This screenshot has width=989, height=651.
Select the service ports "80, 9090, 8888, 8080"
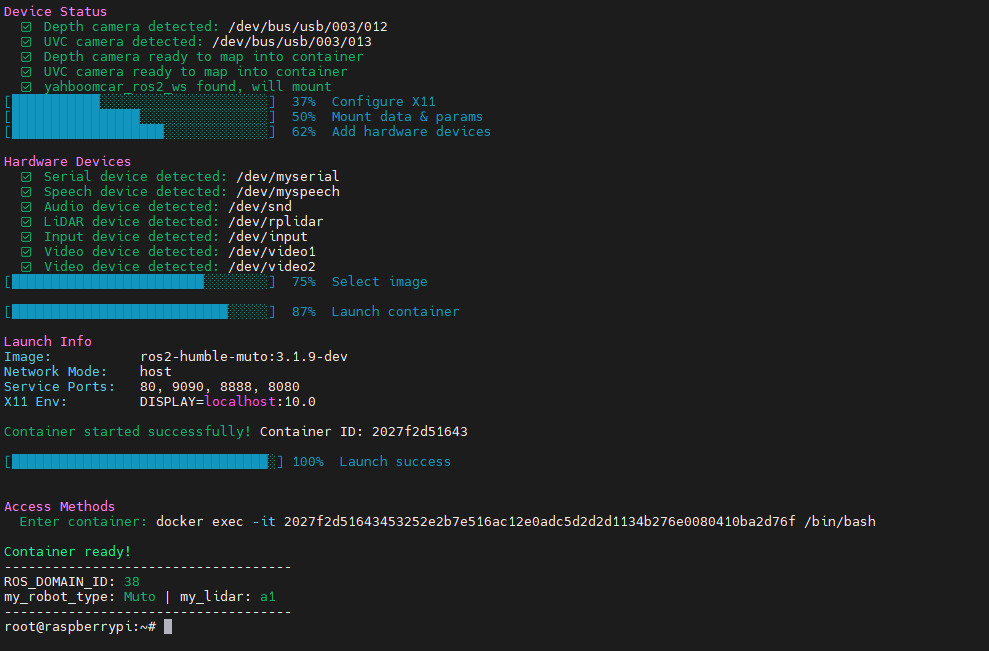pyautogui.click(x=219, y=387)
